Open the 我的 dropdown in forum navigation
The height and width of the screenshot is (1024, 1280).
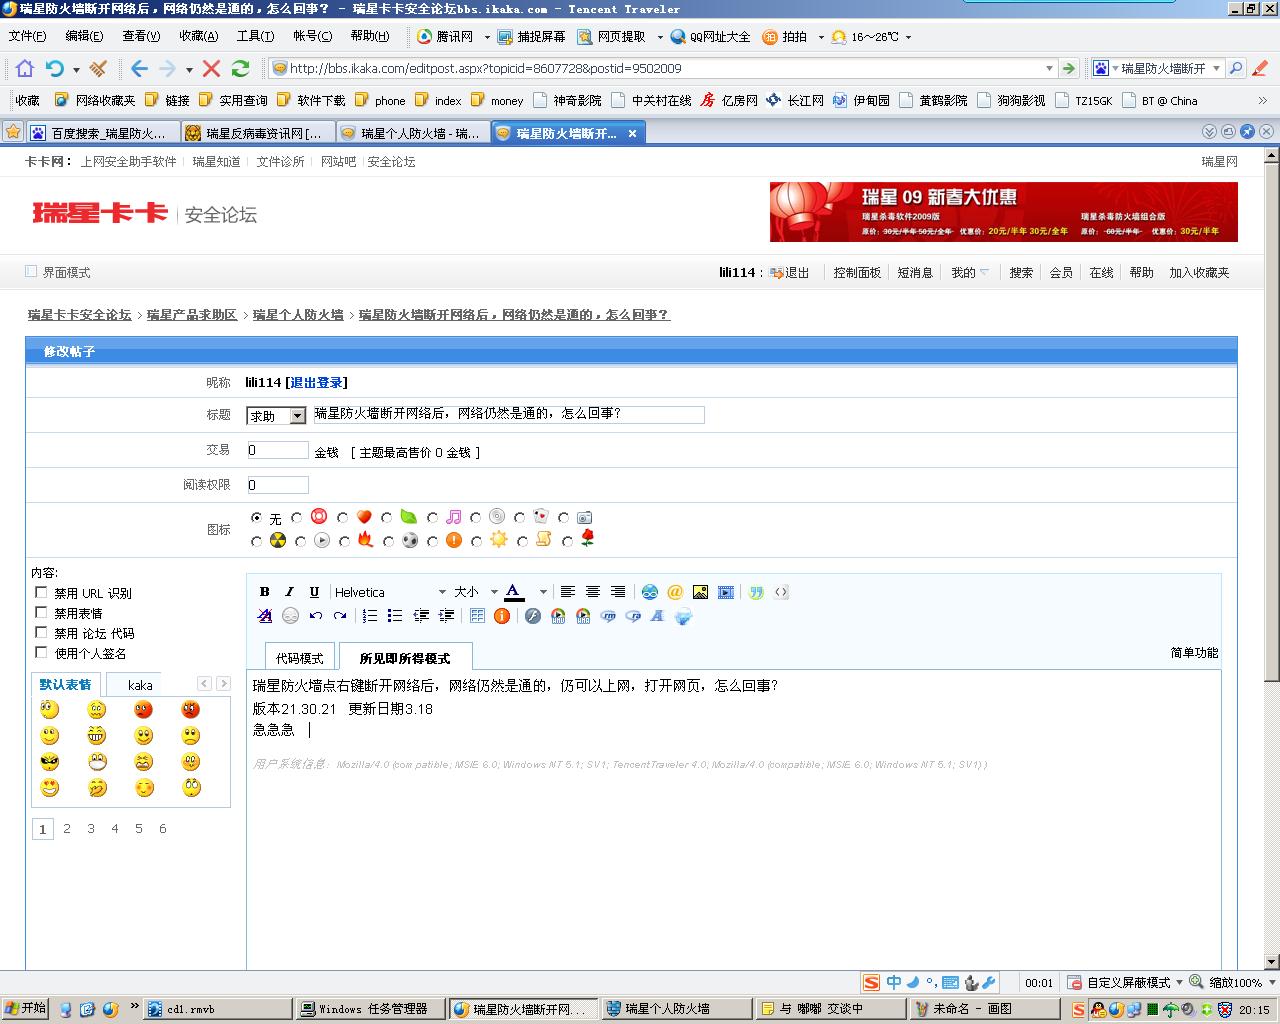[x=970, y=272]
